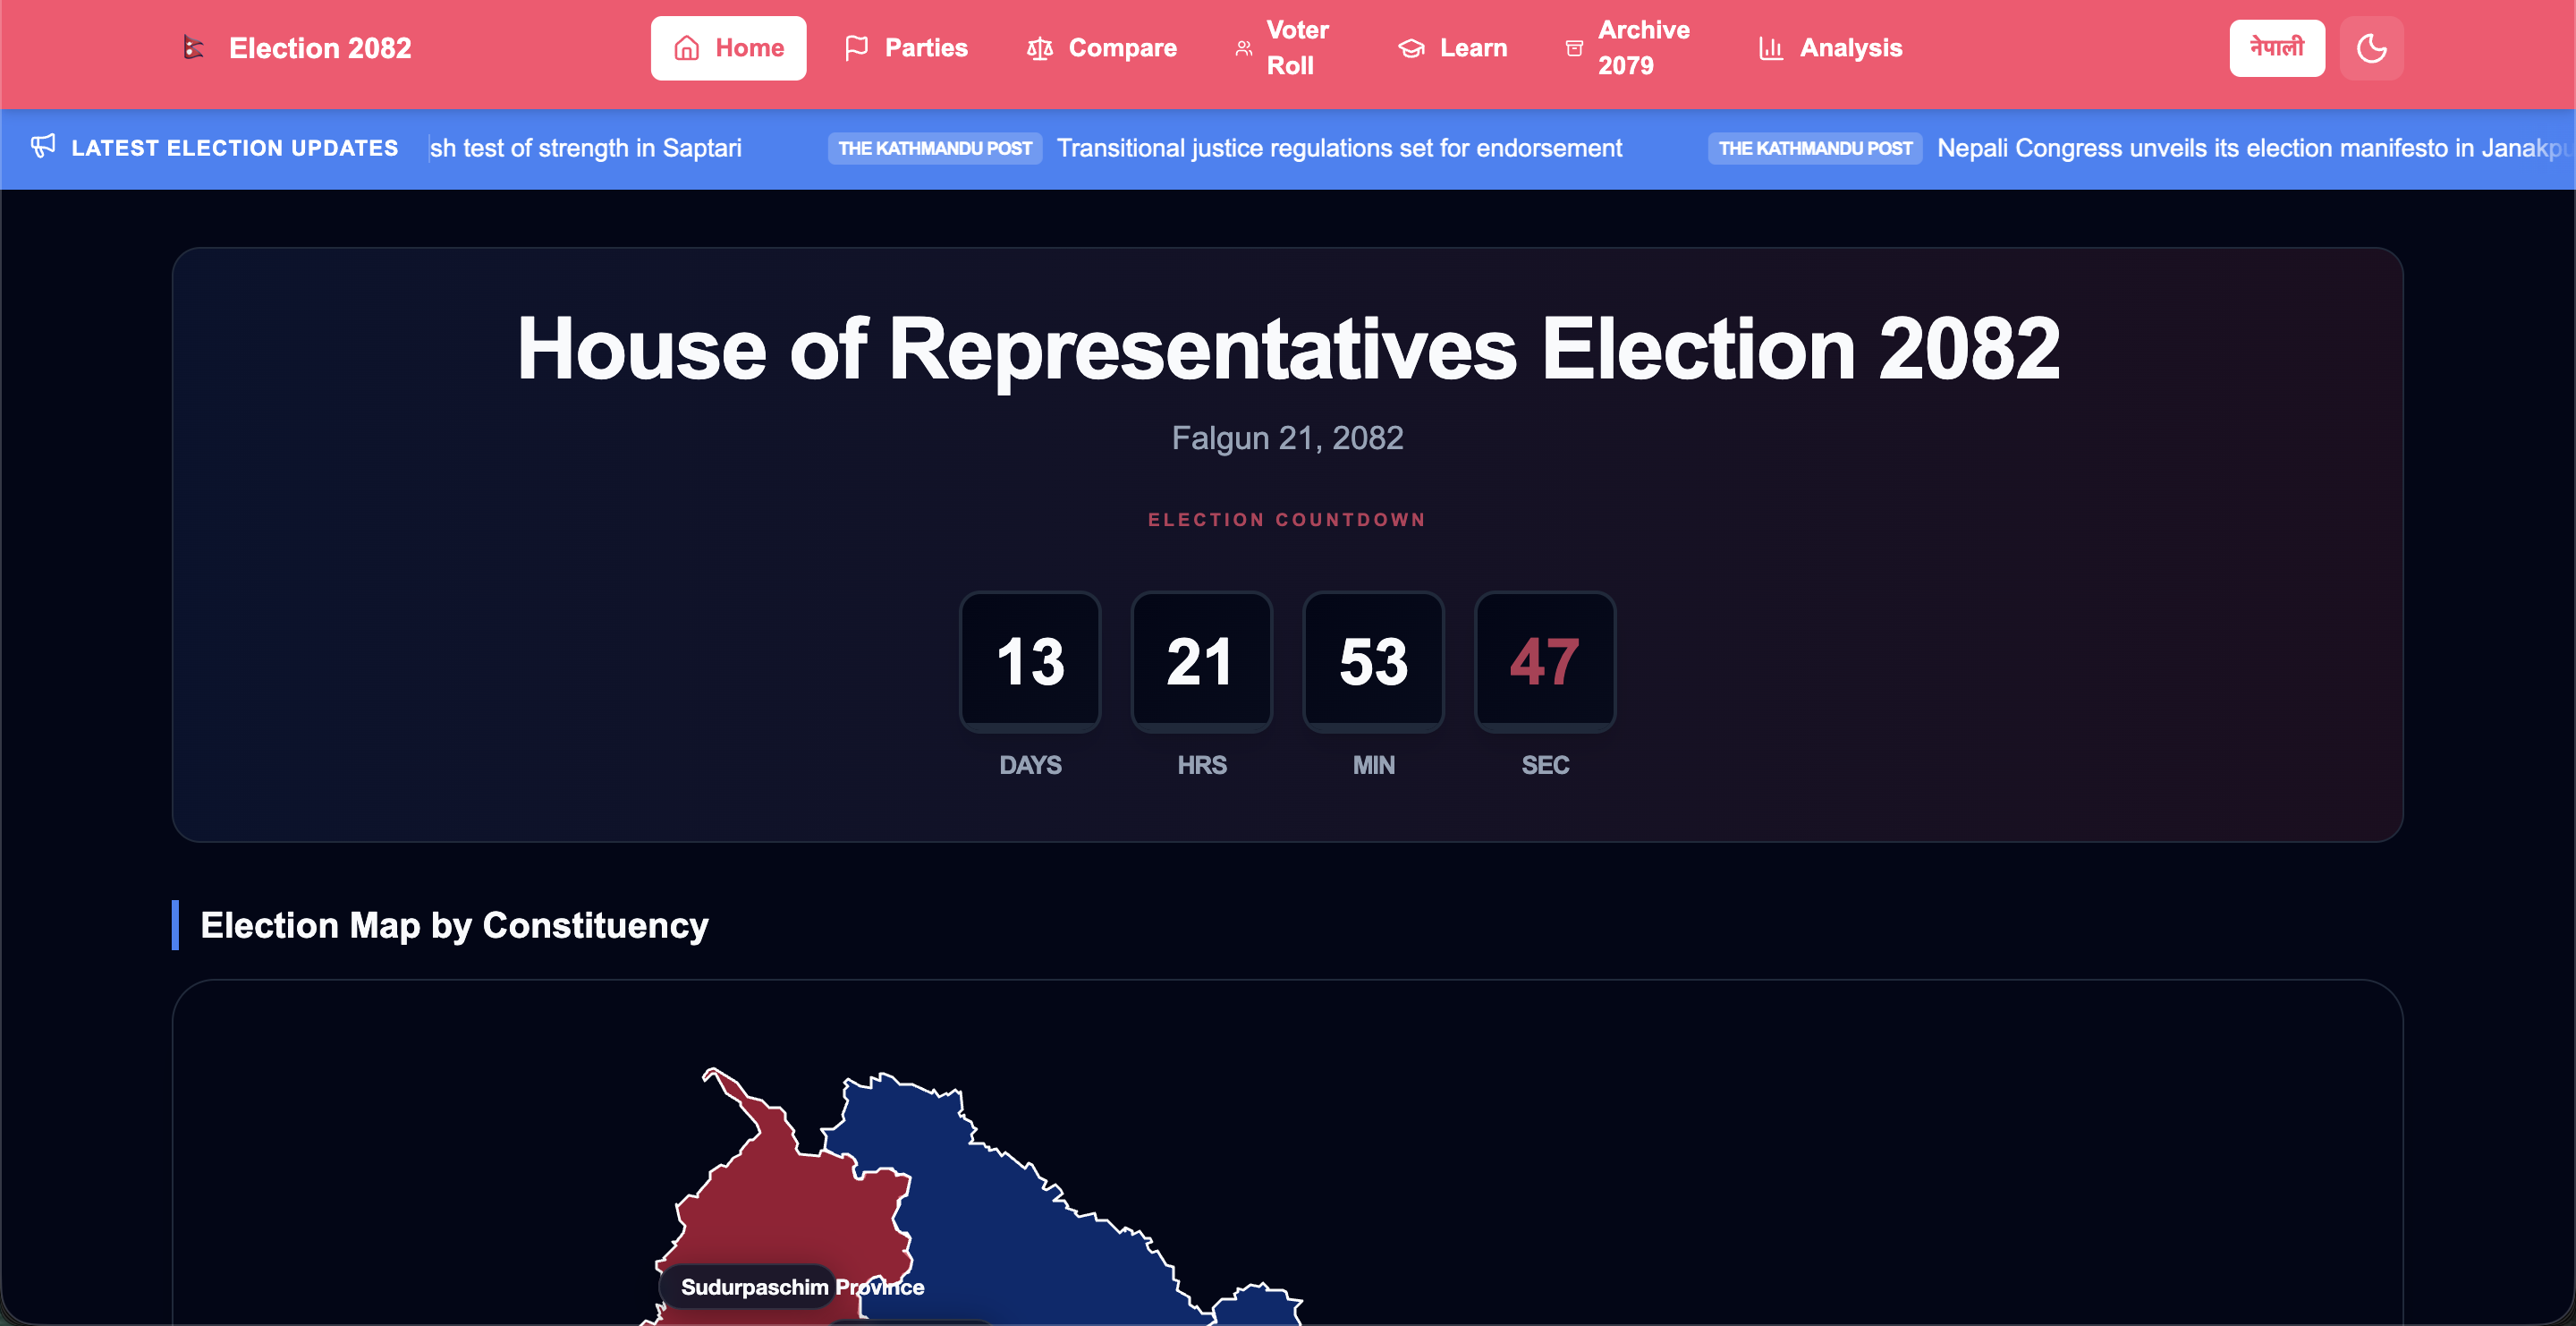
Task: Click the megaphone icon beside Latest Election Updates
Action: pos(43,146)
